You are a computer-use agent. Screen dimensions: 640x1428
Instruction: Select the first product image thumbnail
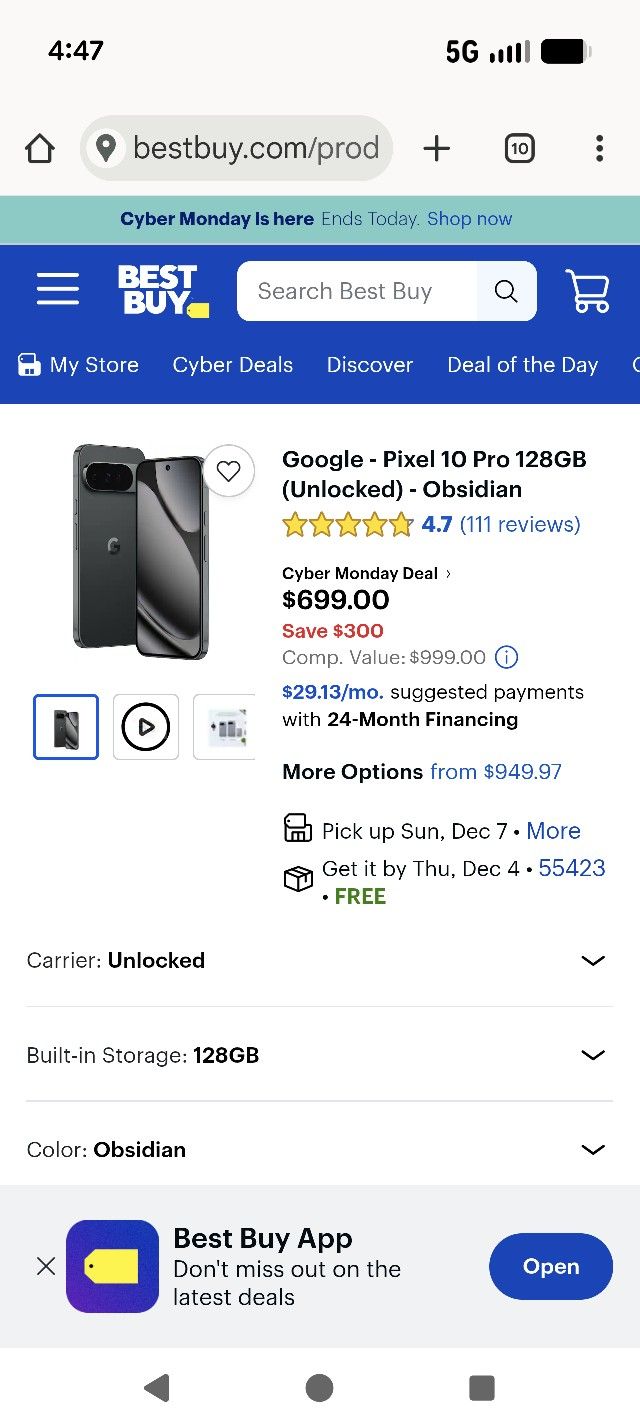[65, 727]
